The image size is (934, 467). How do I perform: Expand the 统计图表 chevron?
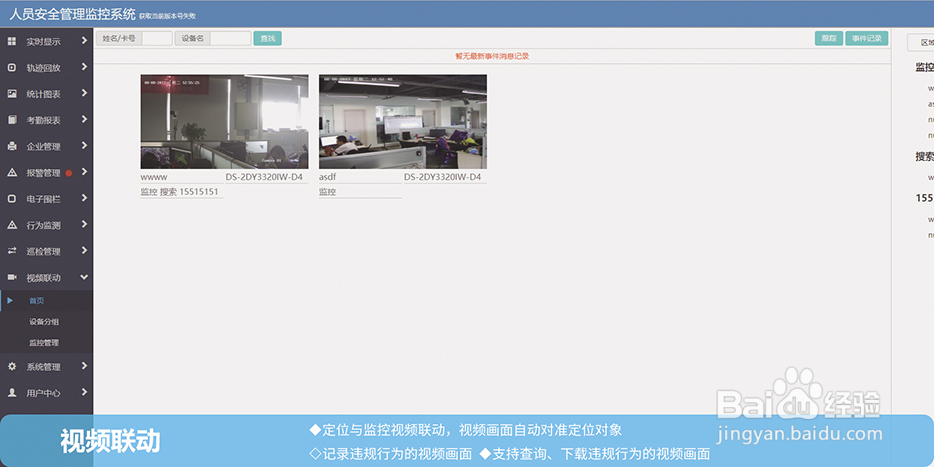click(84, 93)
